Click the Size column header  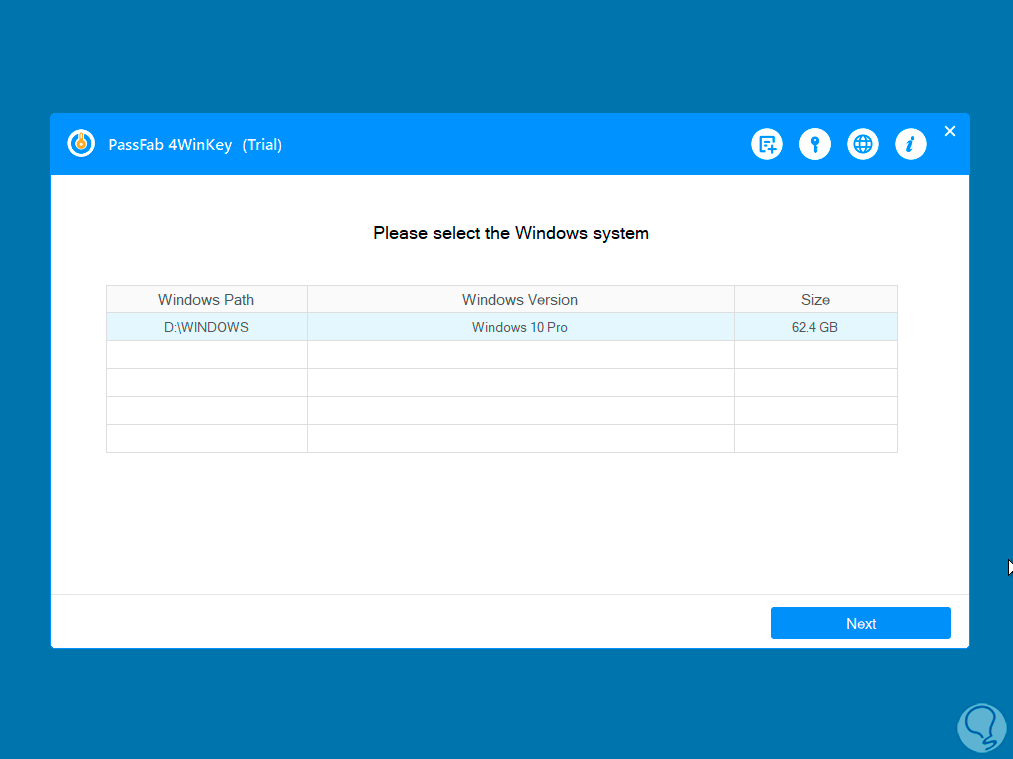point(815,300)
